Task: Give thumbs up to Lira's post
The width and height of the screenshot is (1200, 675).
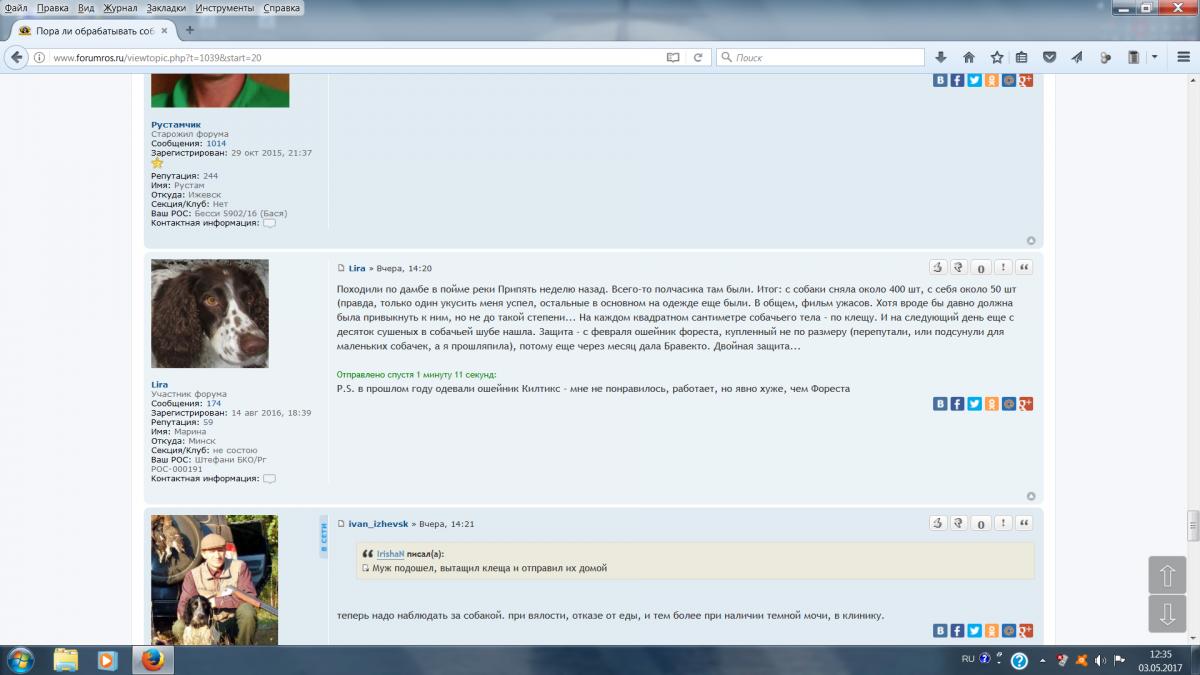Action: click(x=938, y=268)
